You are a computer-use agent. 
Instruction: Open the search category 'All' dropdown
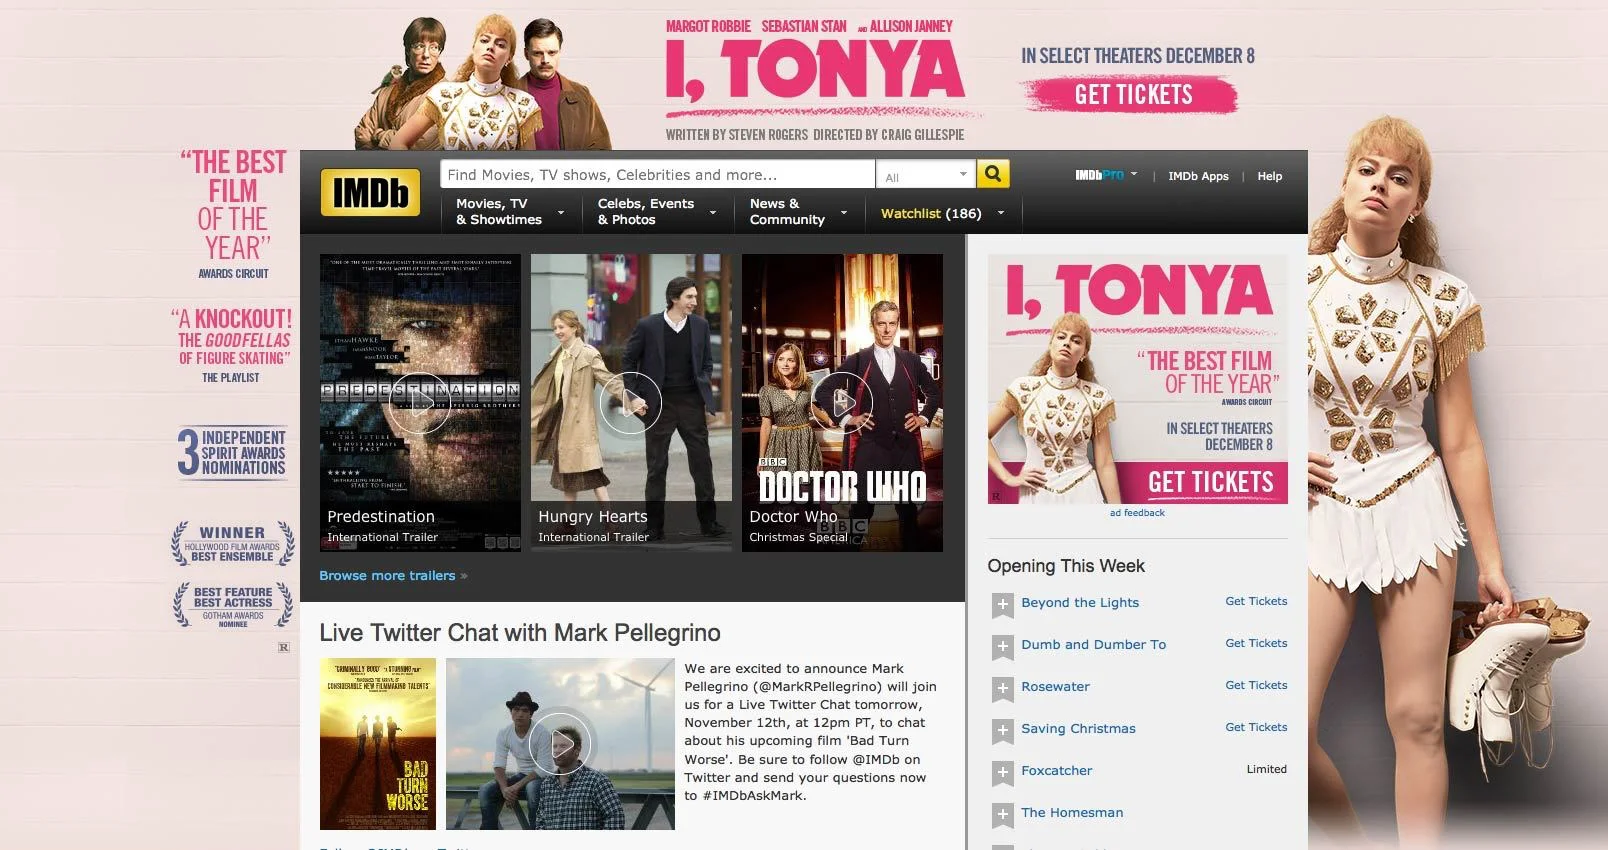[925, 175]
